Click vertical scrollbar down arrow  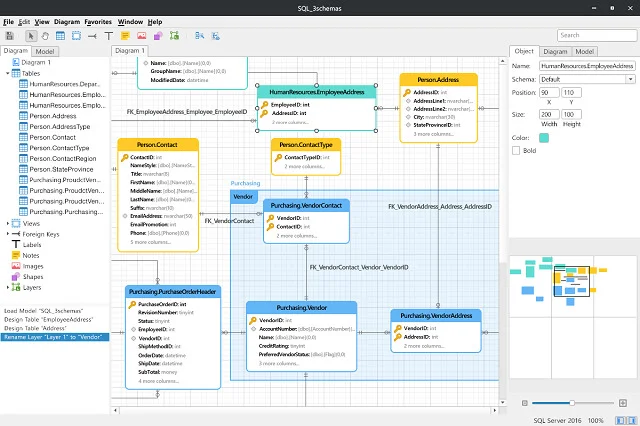point(502,402)
